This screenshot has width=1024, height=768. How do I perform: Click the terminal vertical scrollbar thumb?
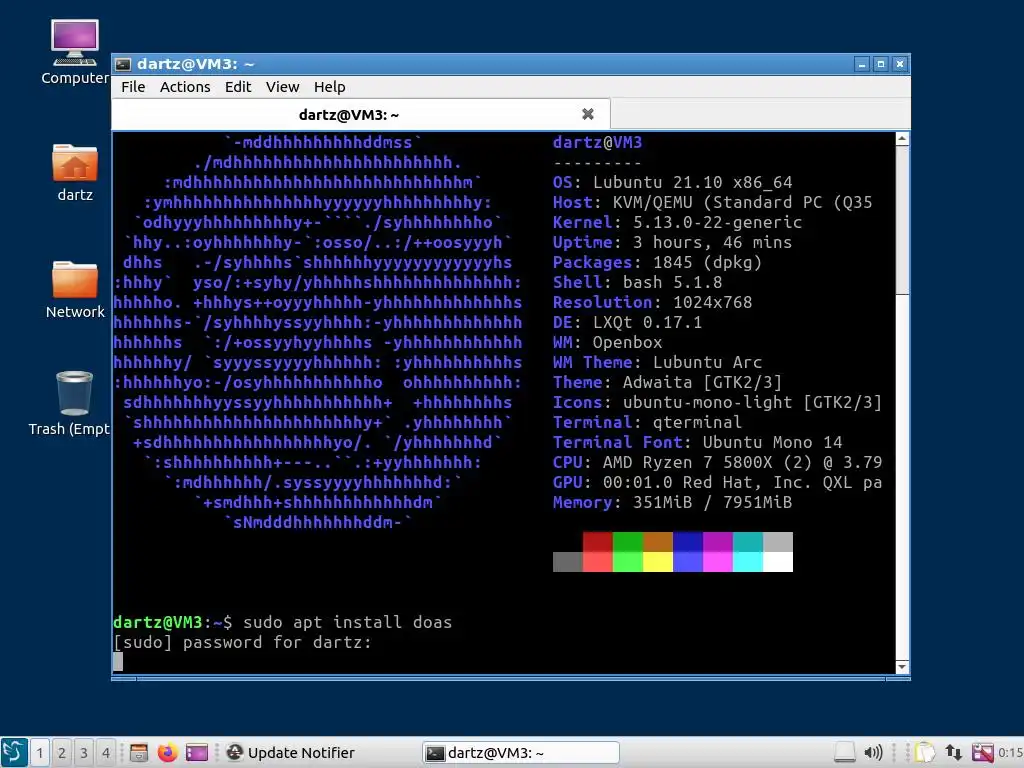(902, 220)
